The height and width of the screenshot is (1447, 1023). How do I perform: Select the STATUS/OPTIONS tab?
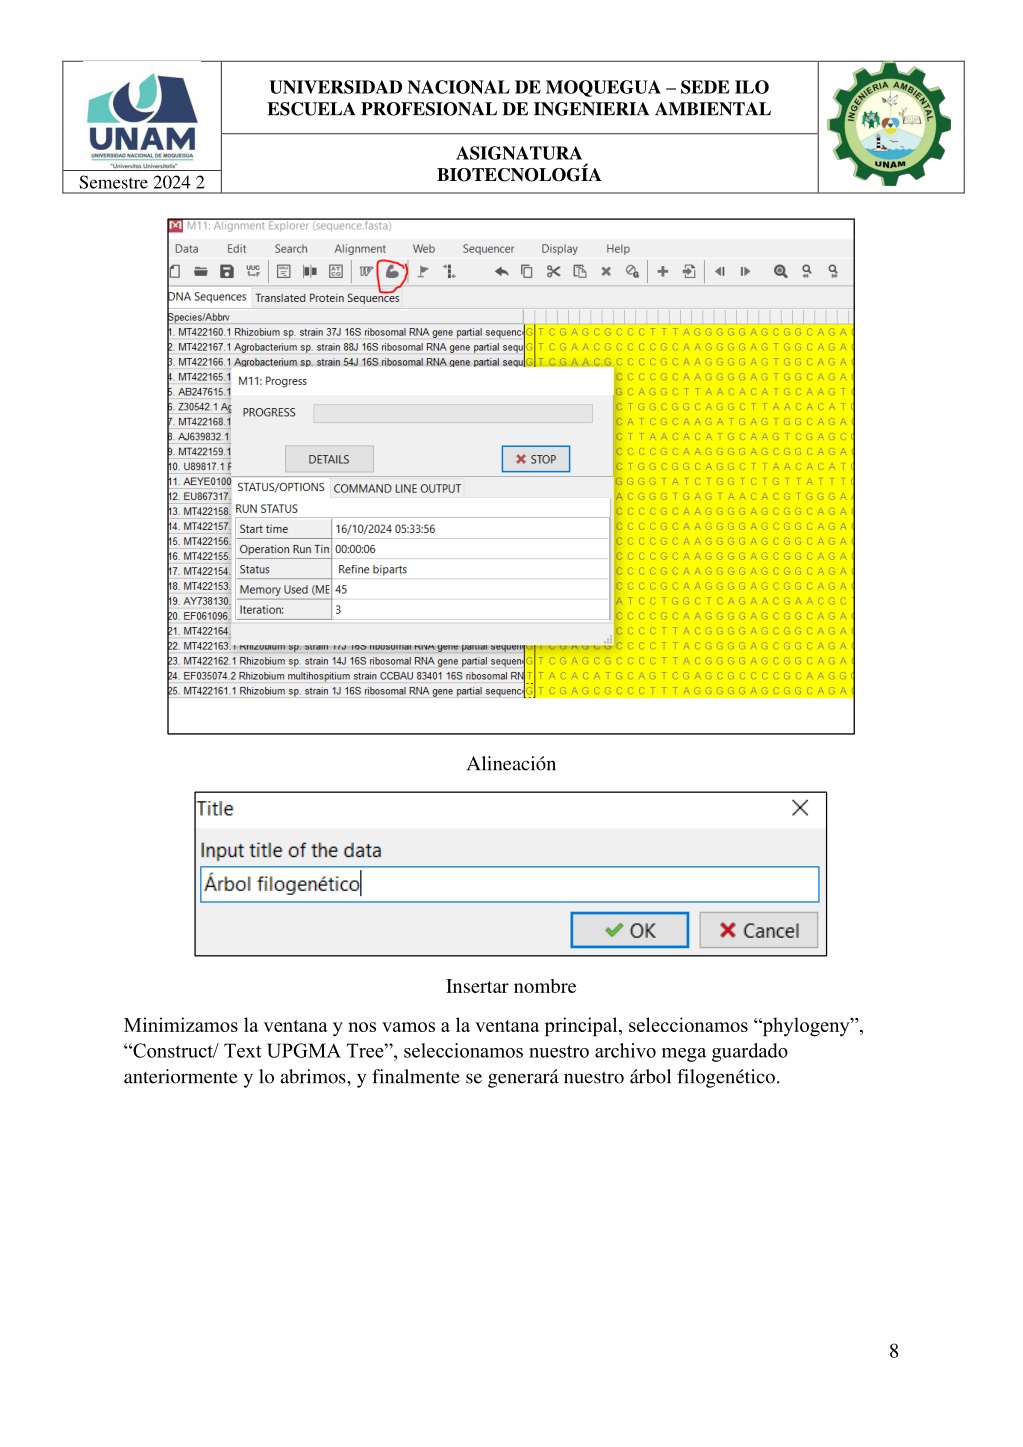point(281,488)
